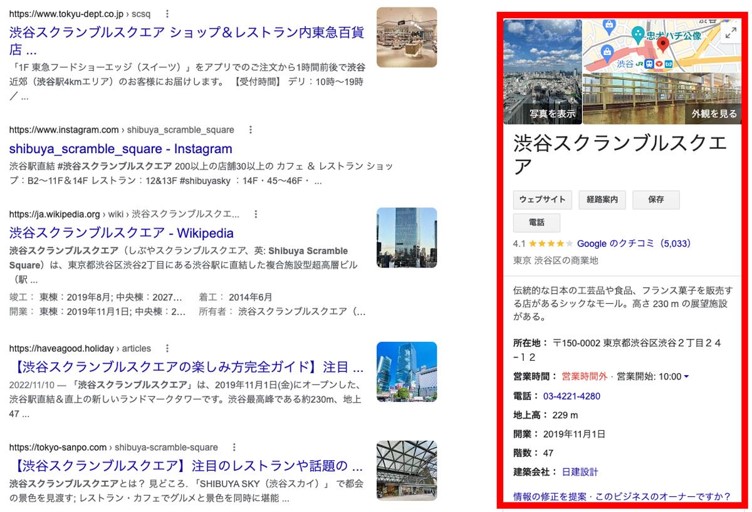Click 所有者 field in Wikipedia result
Image resolution: width=752 pixels, height=512 pixels.
pyautogui.click(x=282, y=312)
